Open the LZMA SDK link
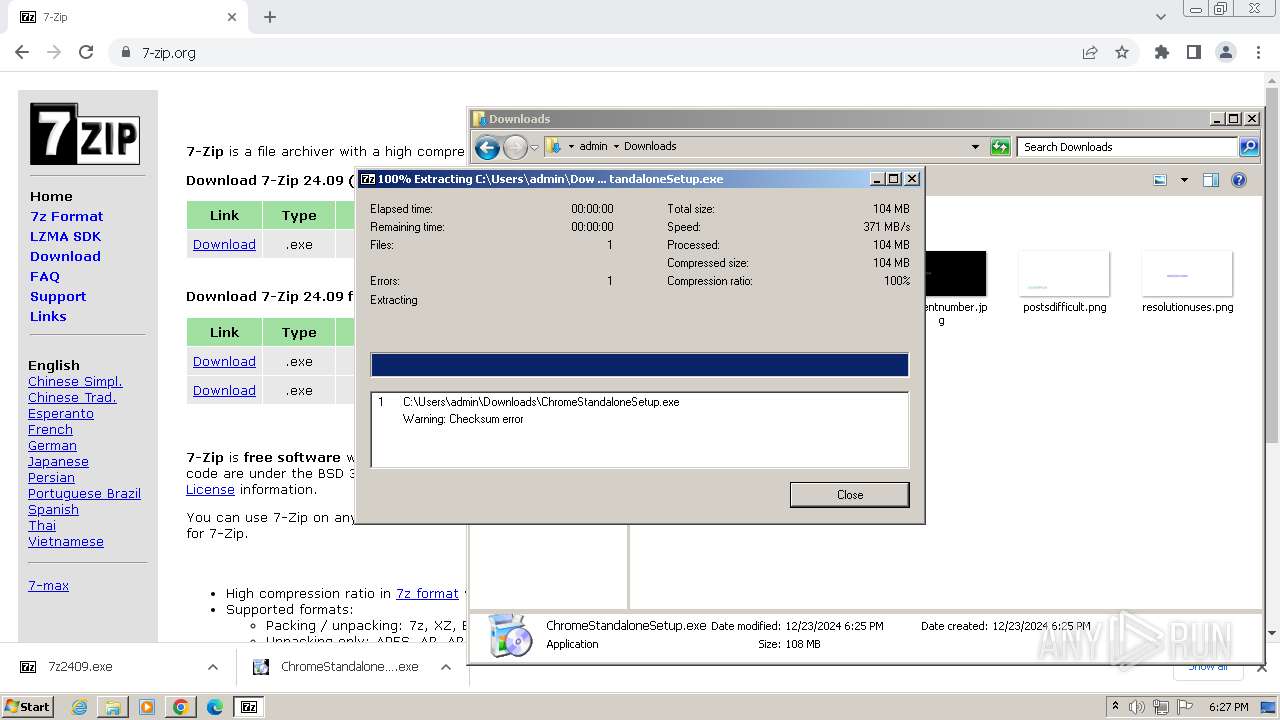Viewport: 1280px width, 720px height. (65, 236)
